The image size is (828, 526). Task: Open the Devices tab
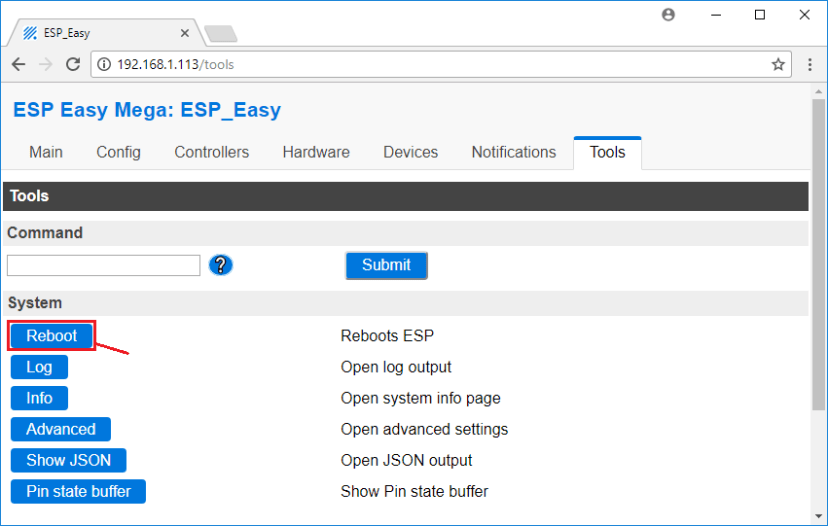point(410,152)
